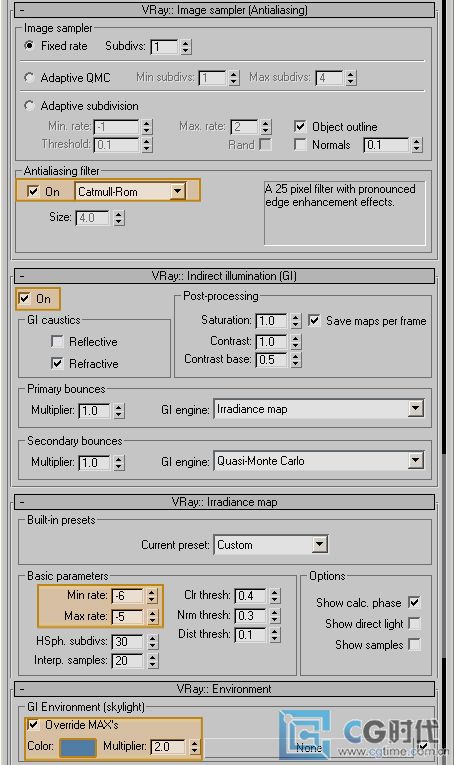The height and width of the screenshot is (765, 454).
Task: Open the secondary bounces Quasi-Monte Carlo dropdown
Action: [x=319, y=461]
